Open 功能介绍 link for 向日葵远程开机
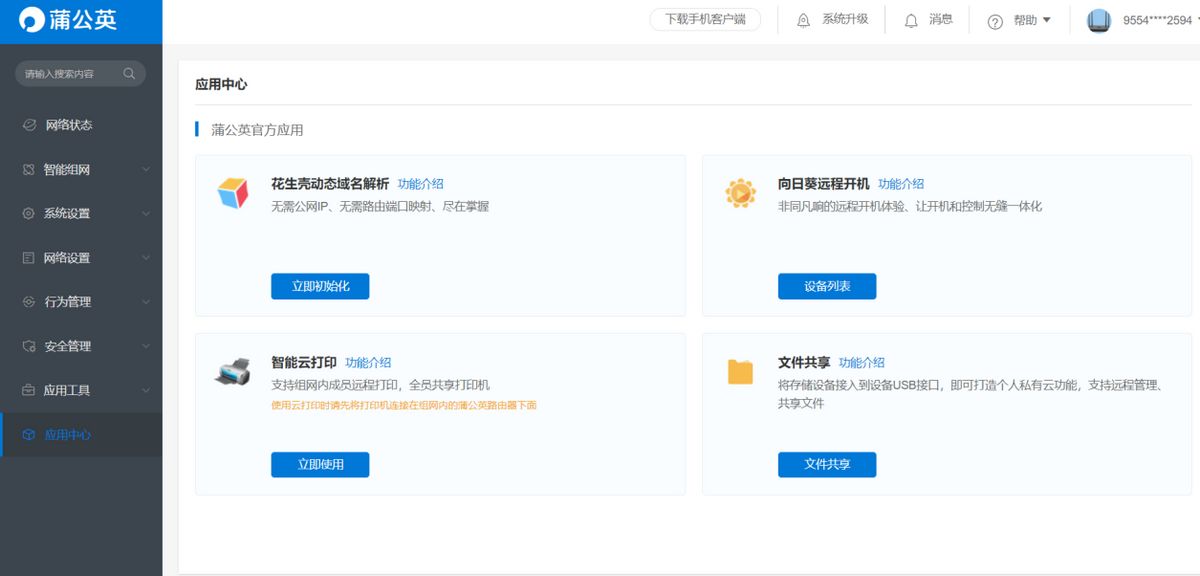 tap(901, 184)
